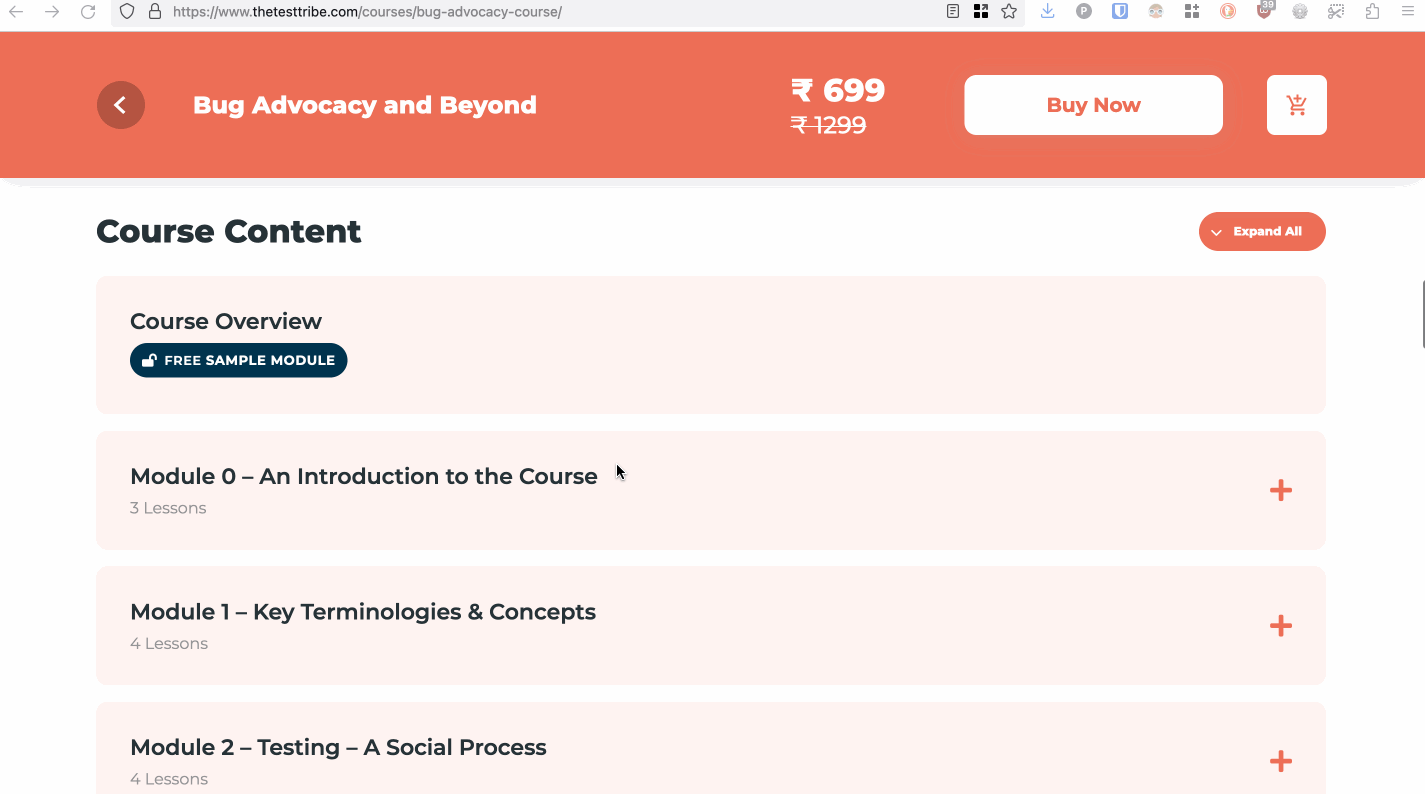Open the Firefox hamburger menu
This screenshot has height=794, width=1425.
tap(1407, 12)
